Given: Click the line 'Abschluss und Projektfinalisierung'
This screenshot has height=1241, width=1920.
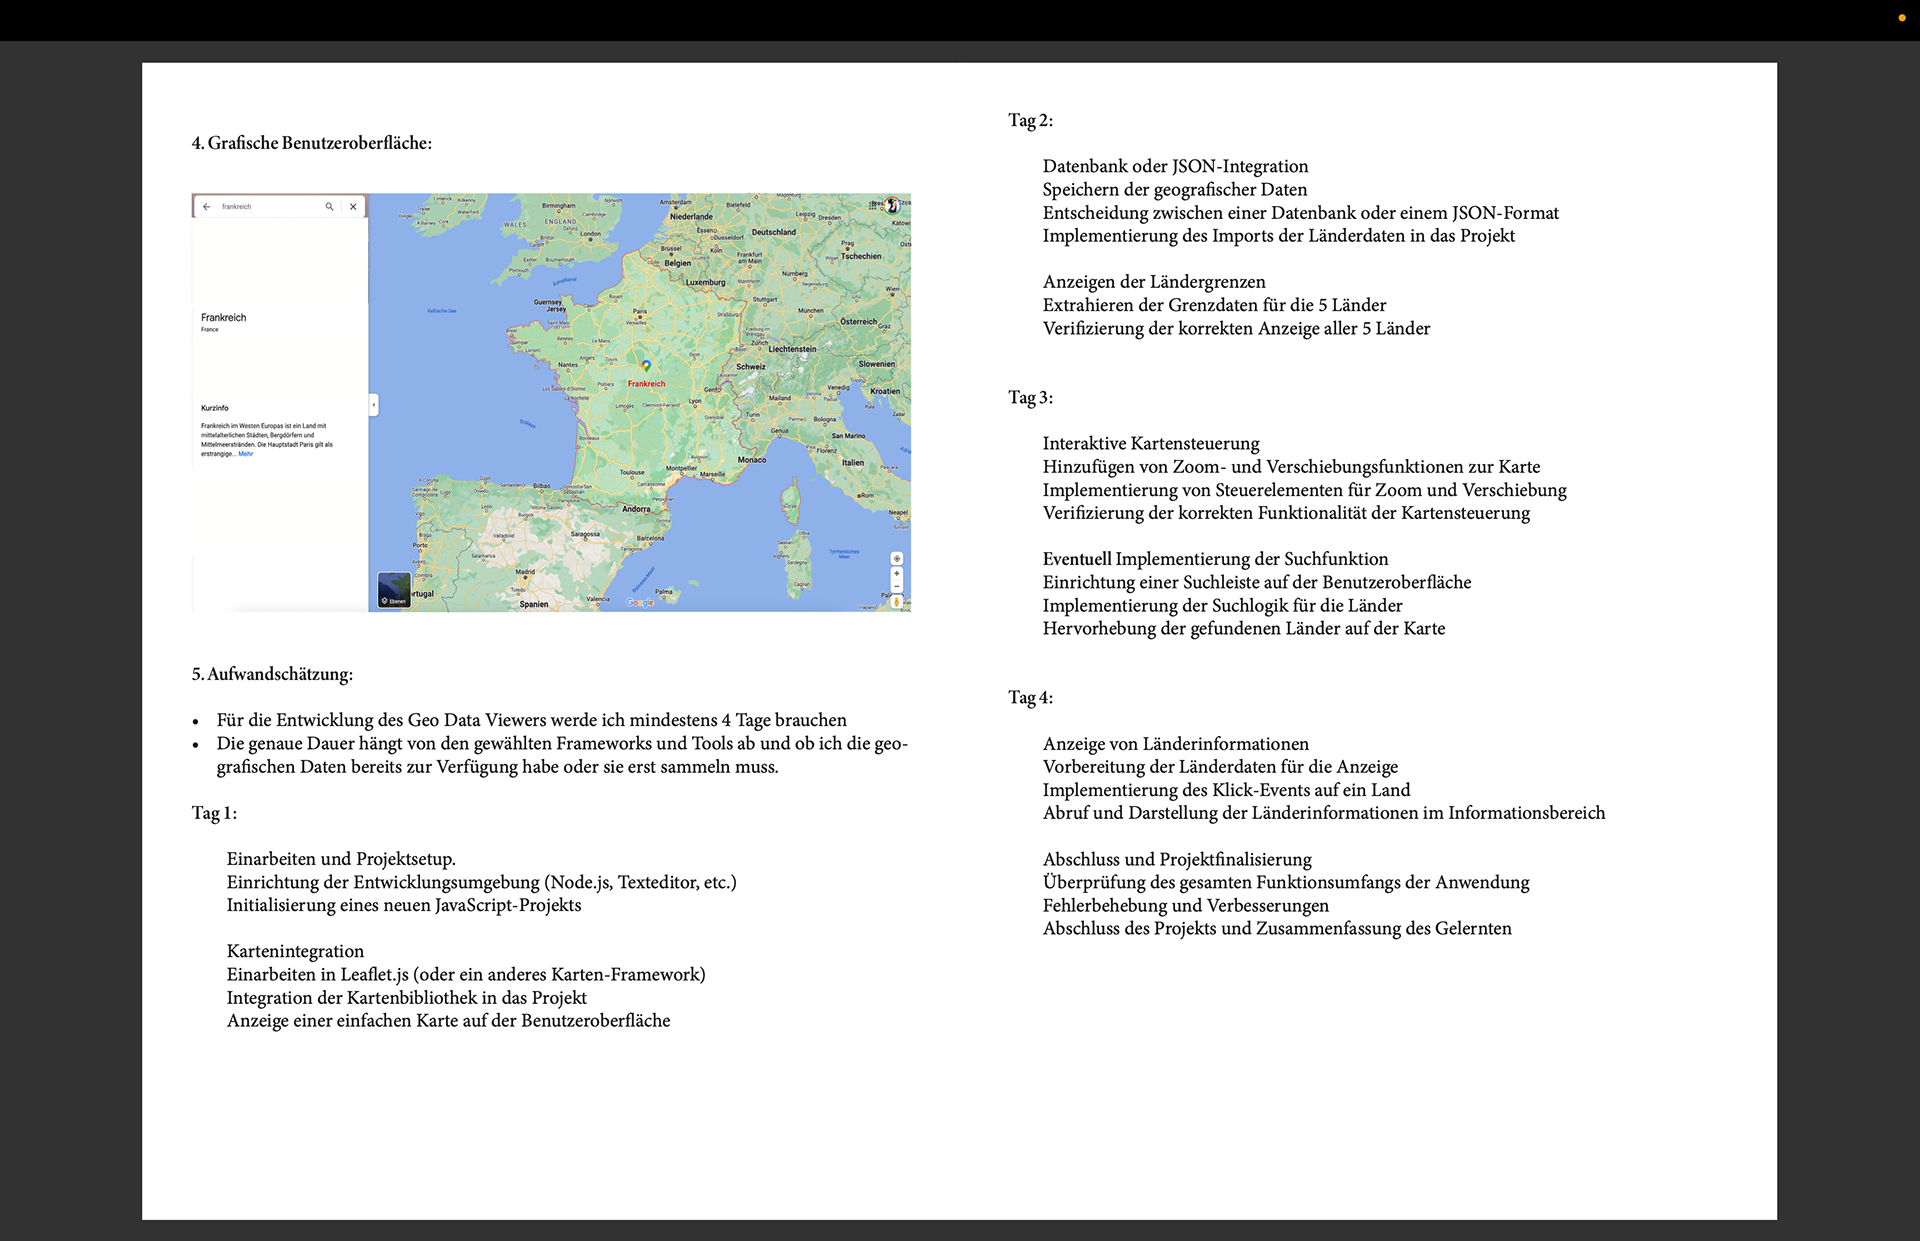Looking at the screenshot, I should pos(1177,859).
